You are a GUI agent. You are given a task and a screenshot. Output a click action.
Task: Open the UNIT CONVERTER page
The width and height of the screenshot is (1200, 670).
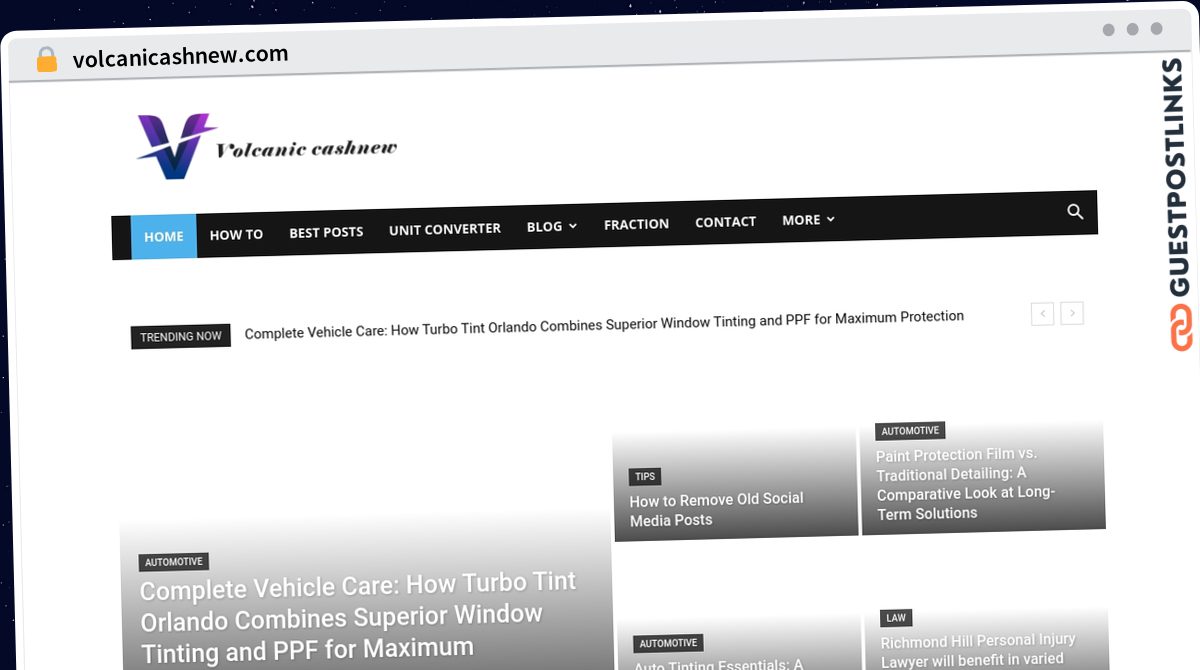pos(445,229)
